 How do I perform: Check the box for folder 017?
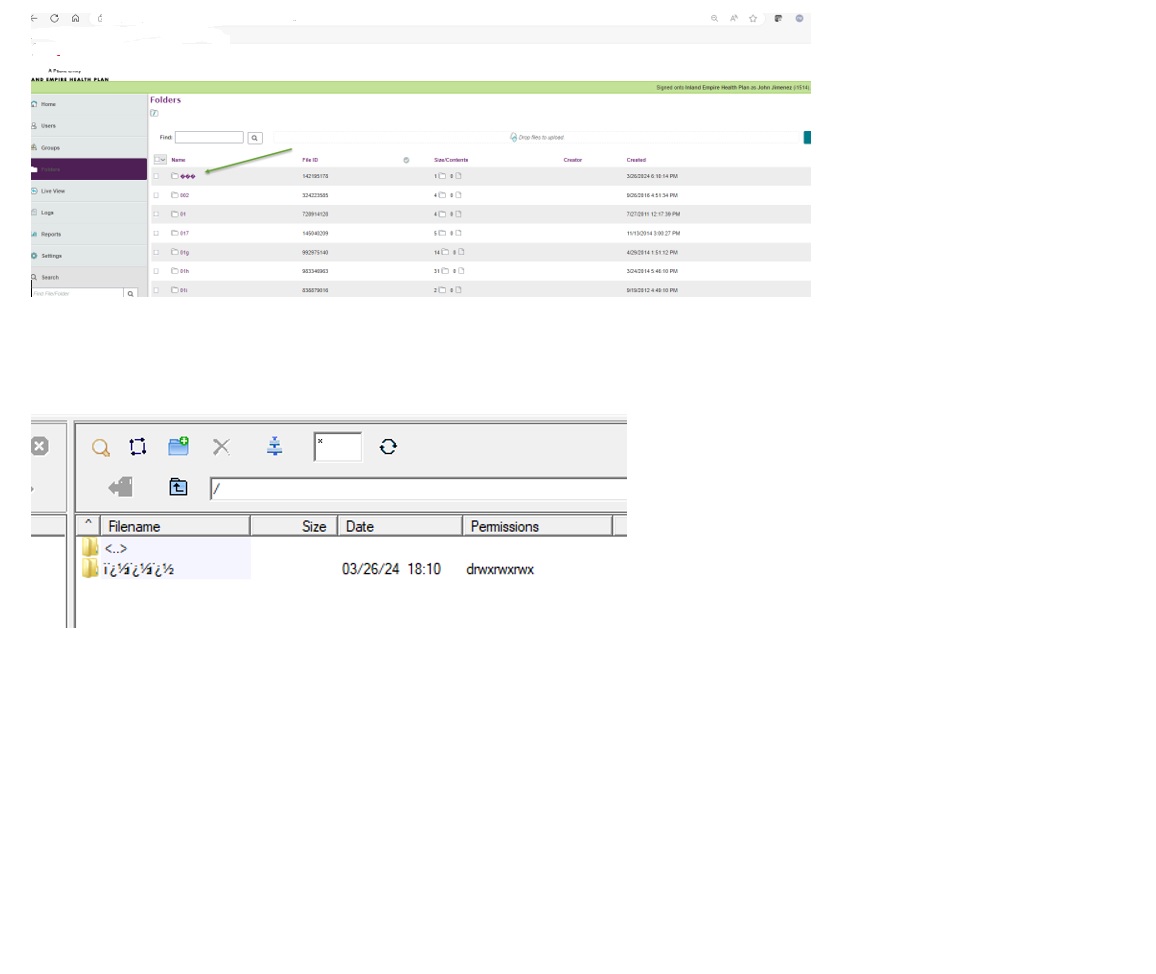[156, 233]
